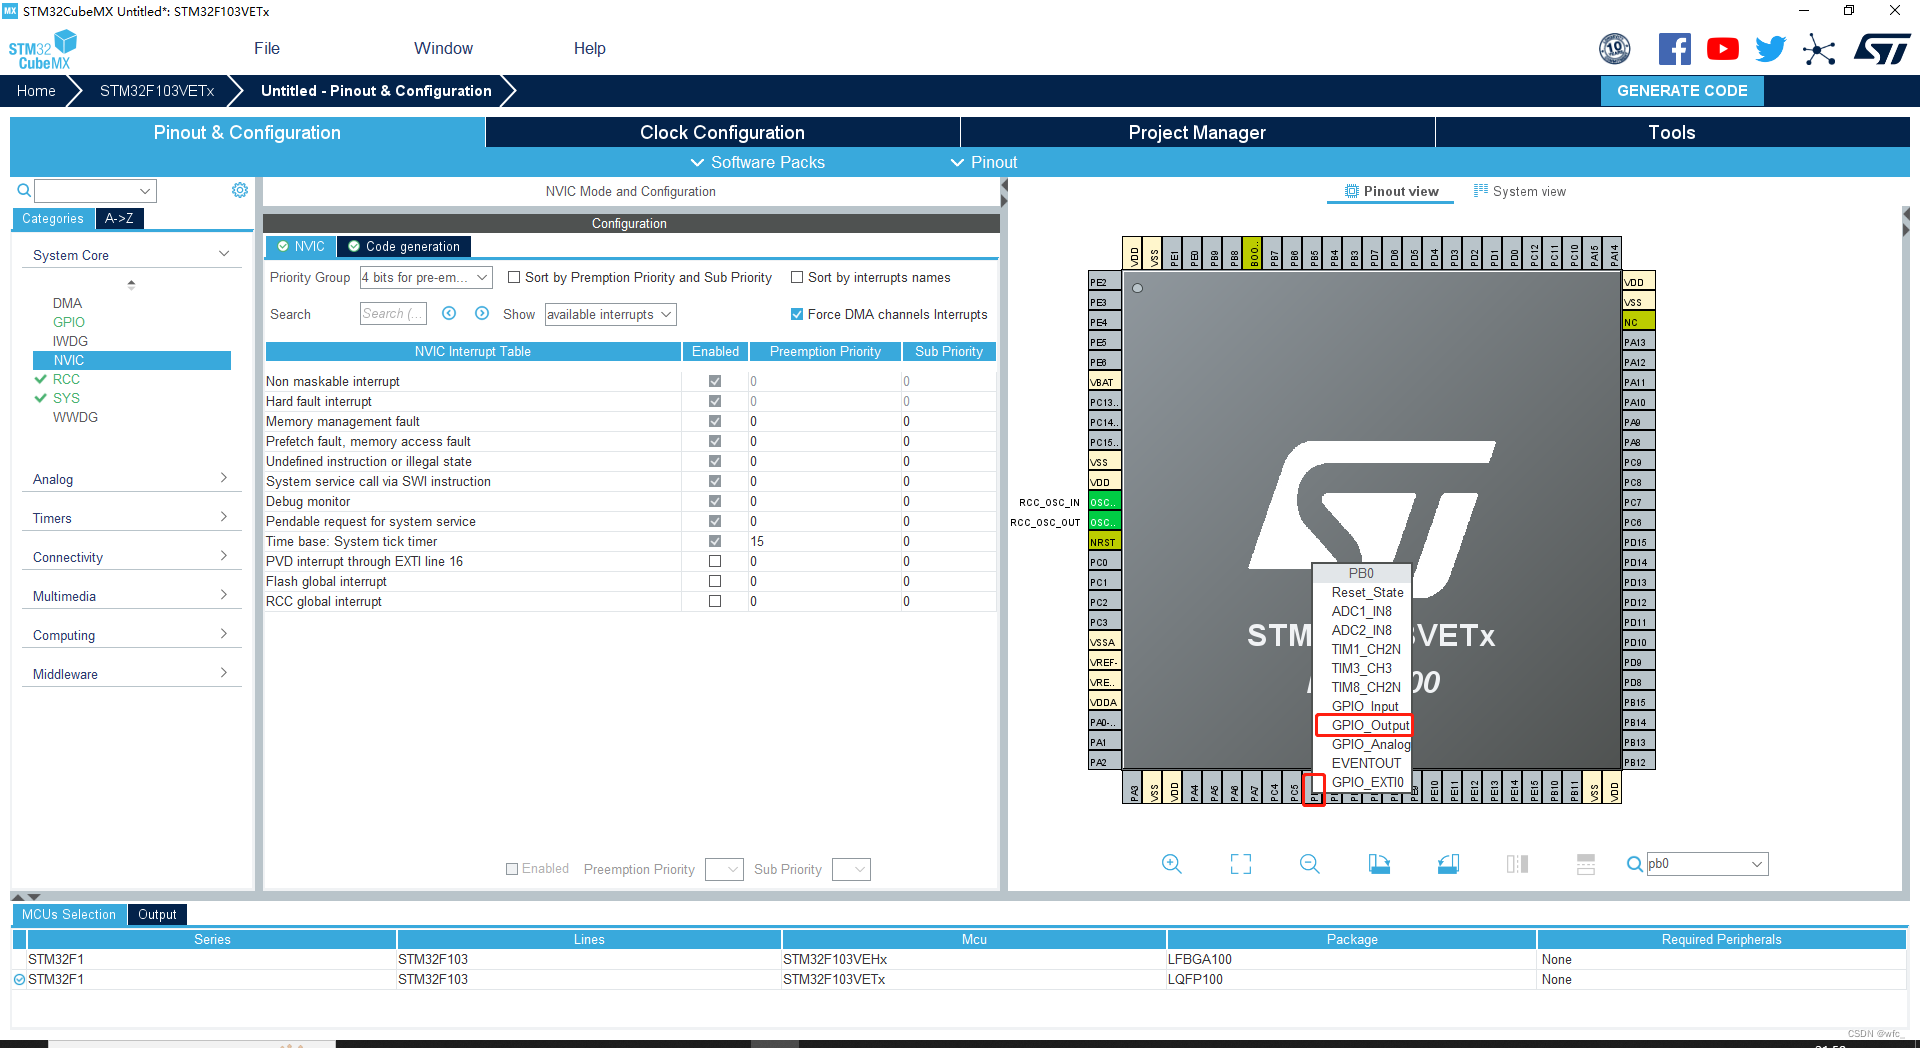Click the previous search result arrow
Image resolution: width=1920 pixels, height=1048 pixels.
click(449, 313)
